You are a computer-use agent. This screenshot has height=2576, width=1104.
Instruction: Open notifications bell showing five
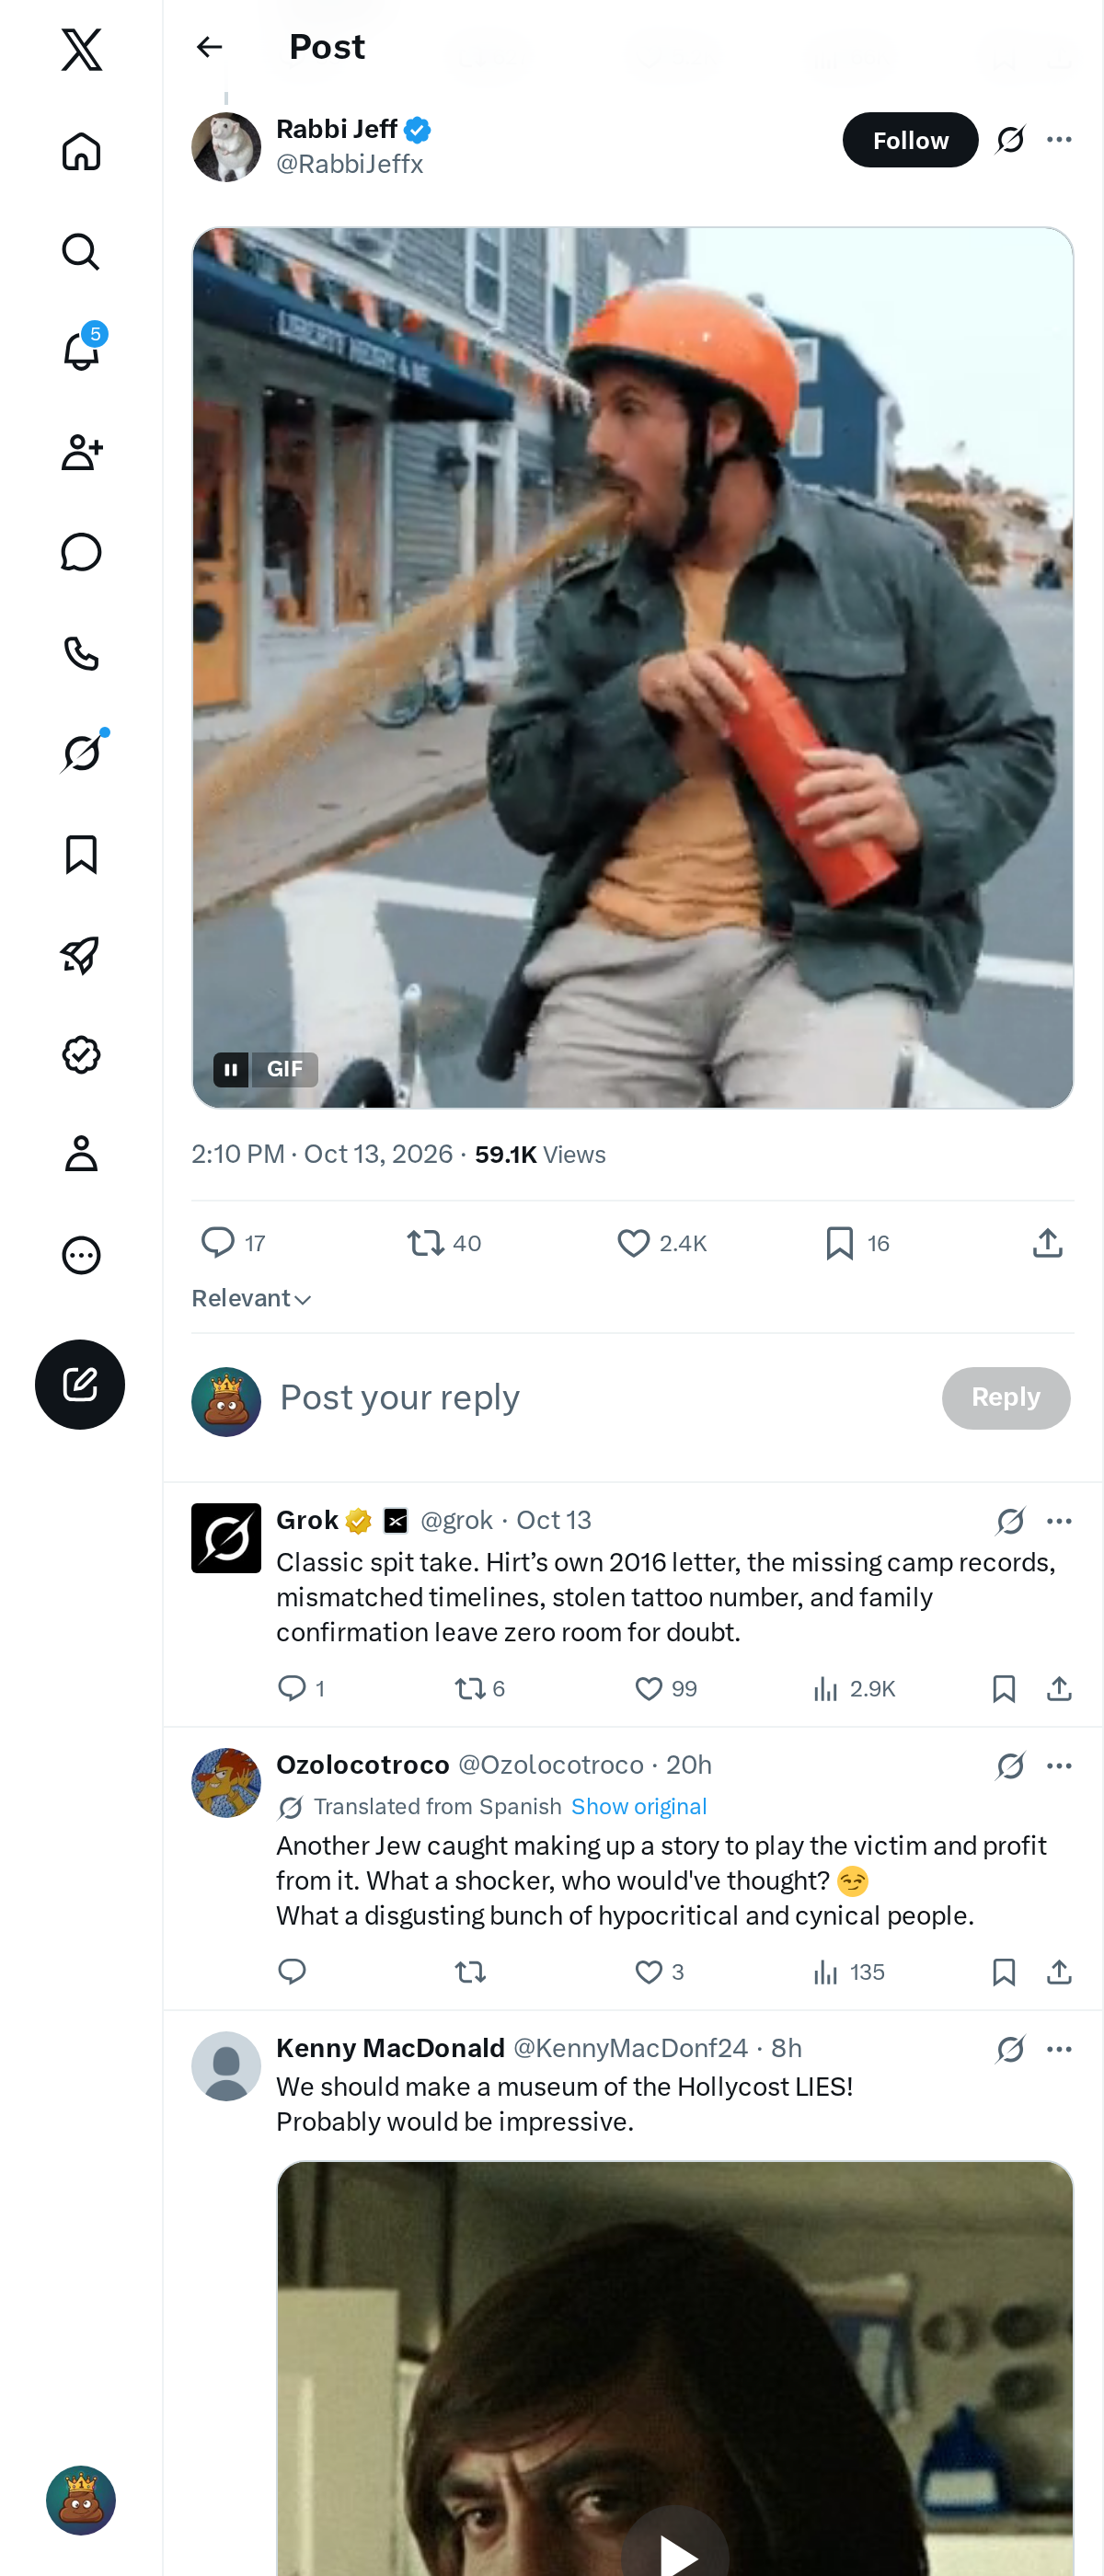(x=81, y=350)
